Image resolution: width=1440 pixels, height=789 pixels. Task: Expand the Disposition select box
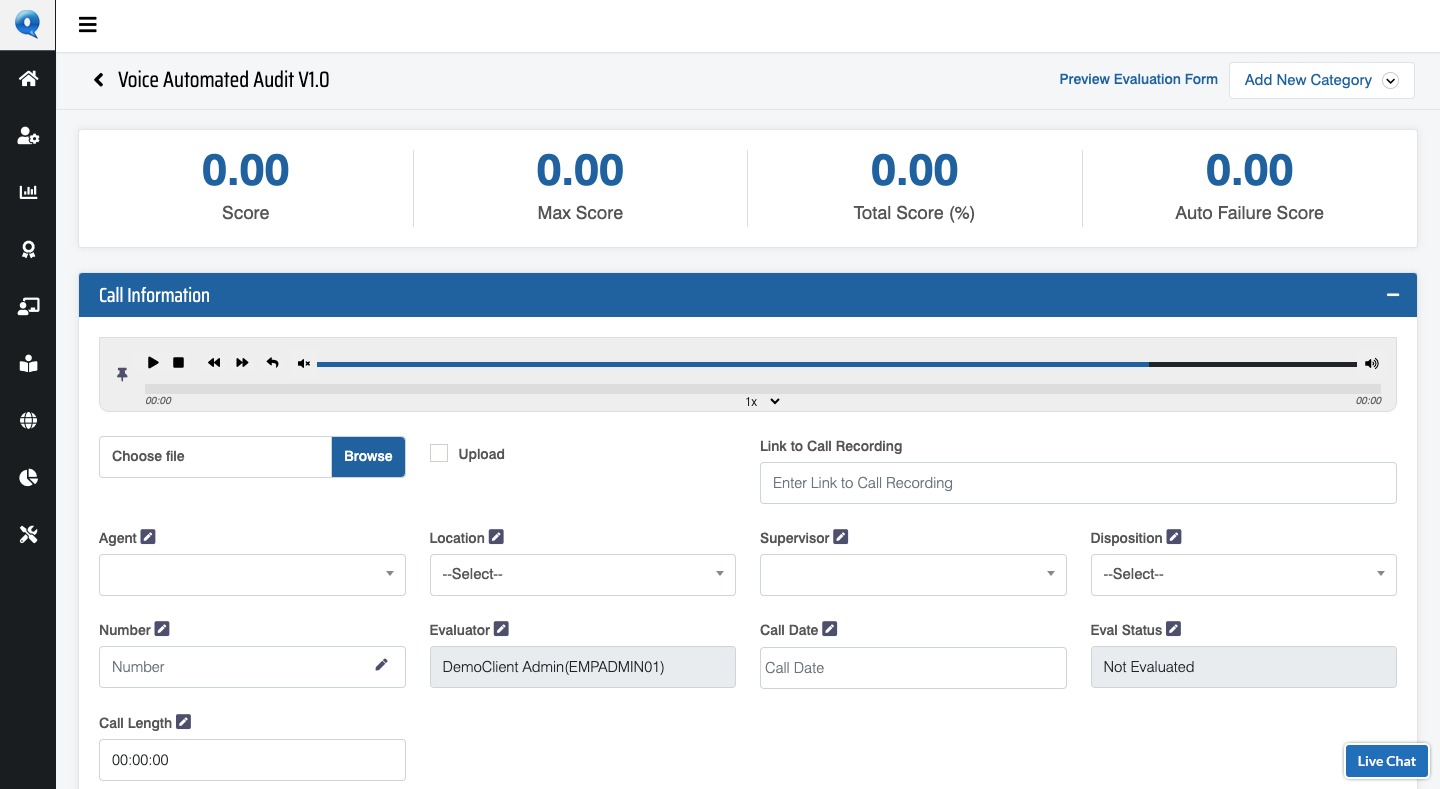(1242, 575)
